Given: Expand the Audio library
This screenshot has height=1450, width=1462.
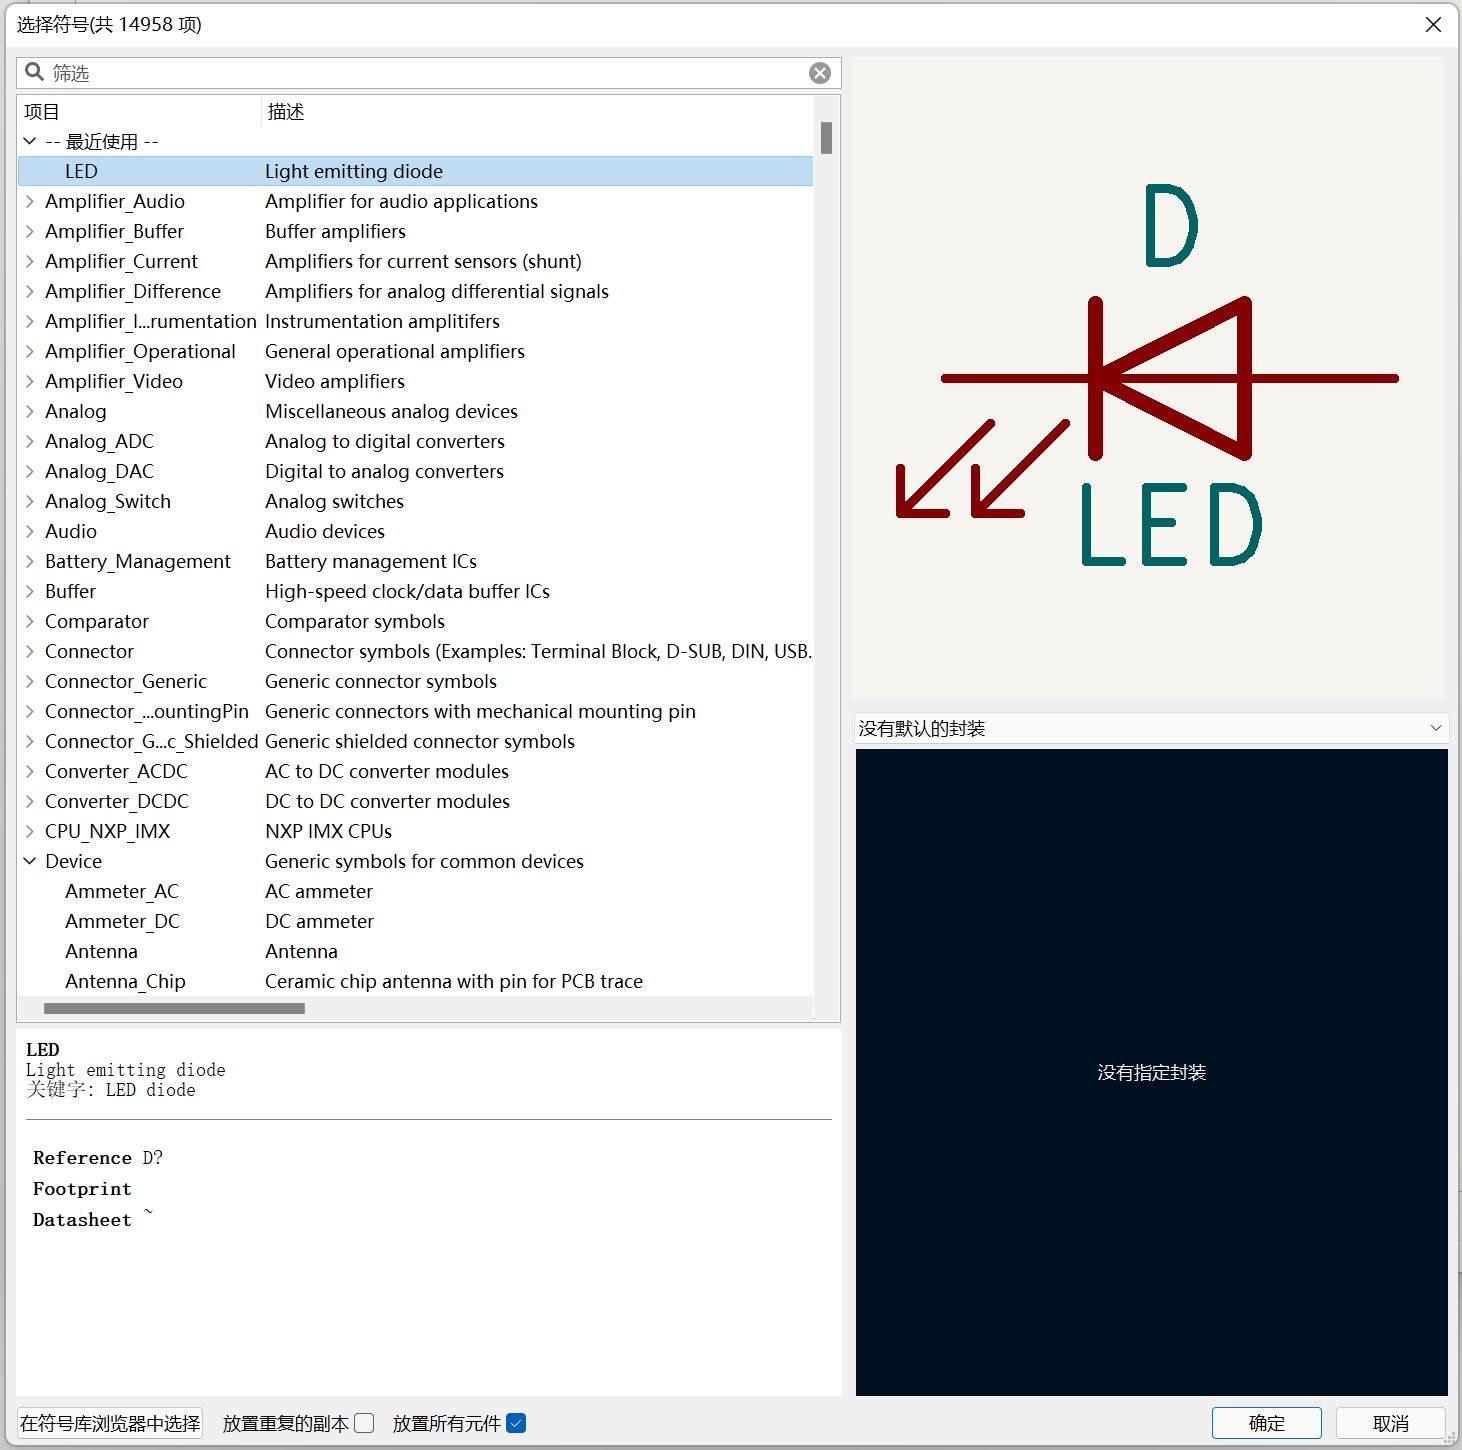Looking at the screenshot, I should pos(30,531).
